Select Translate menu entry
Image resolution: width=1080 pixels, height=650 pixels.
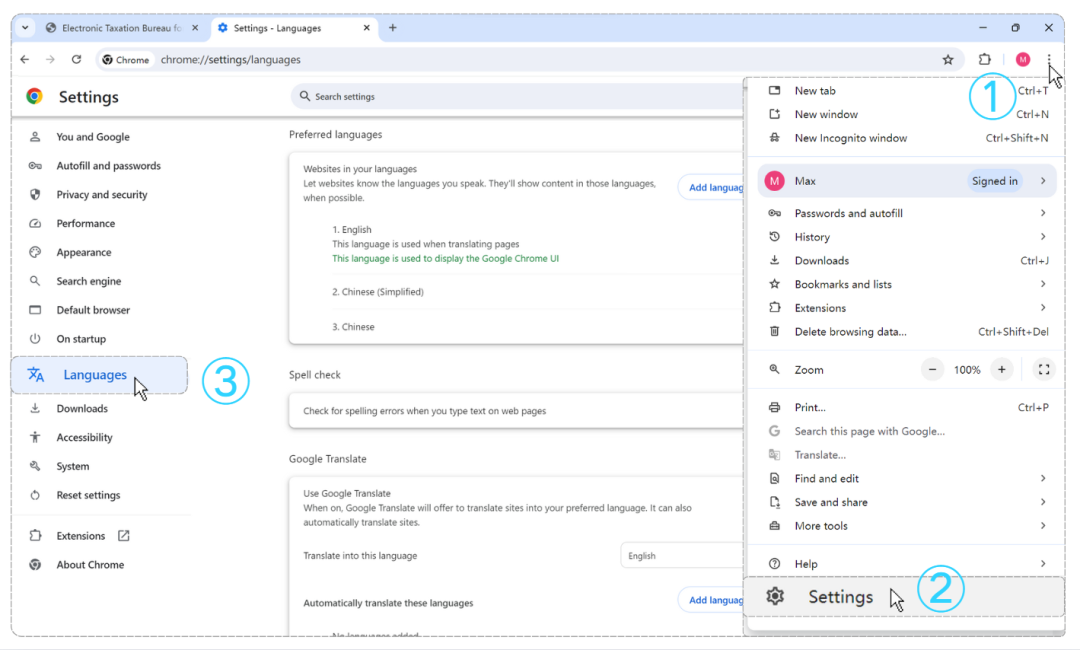pyautogui.click(x=906, y=455)
